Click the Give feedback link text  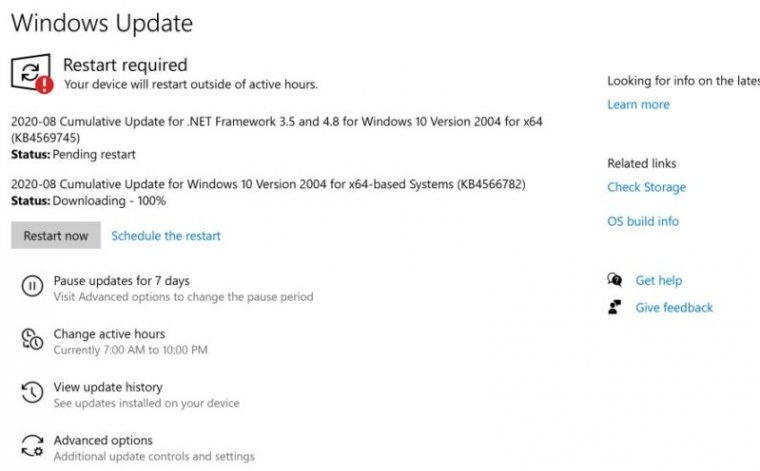(x=674, y=308)
